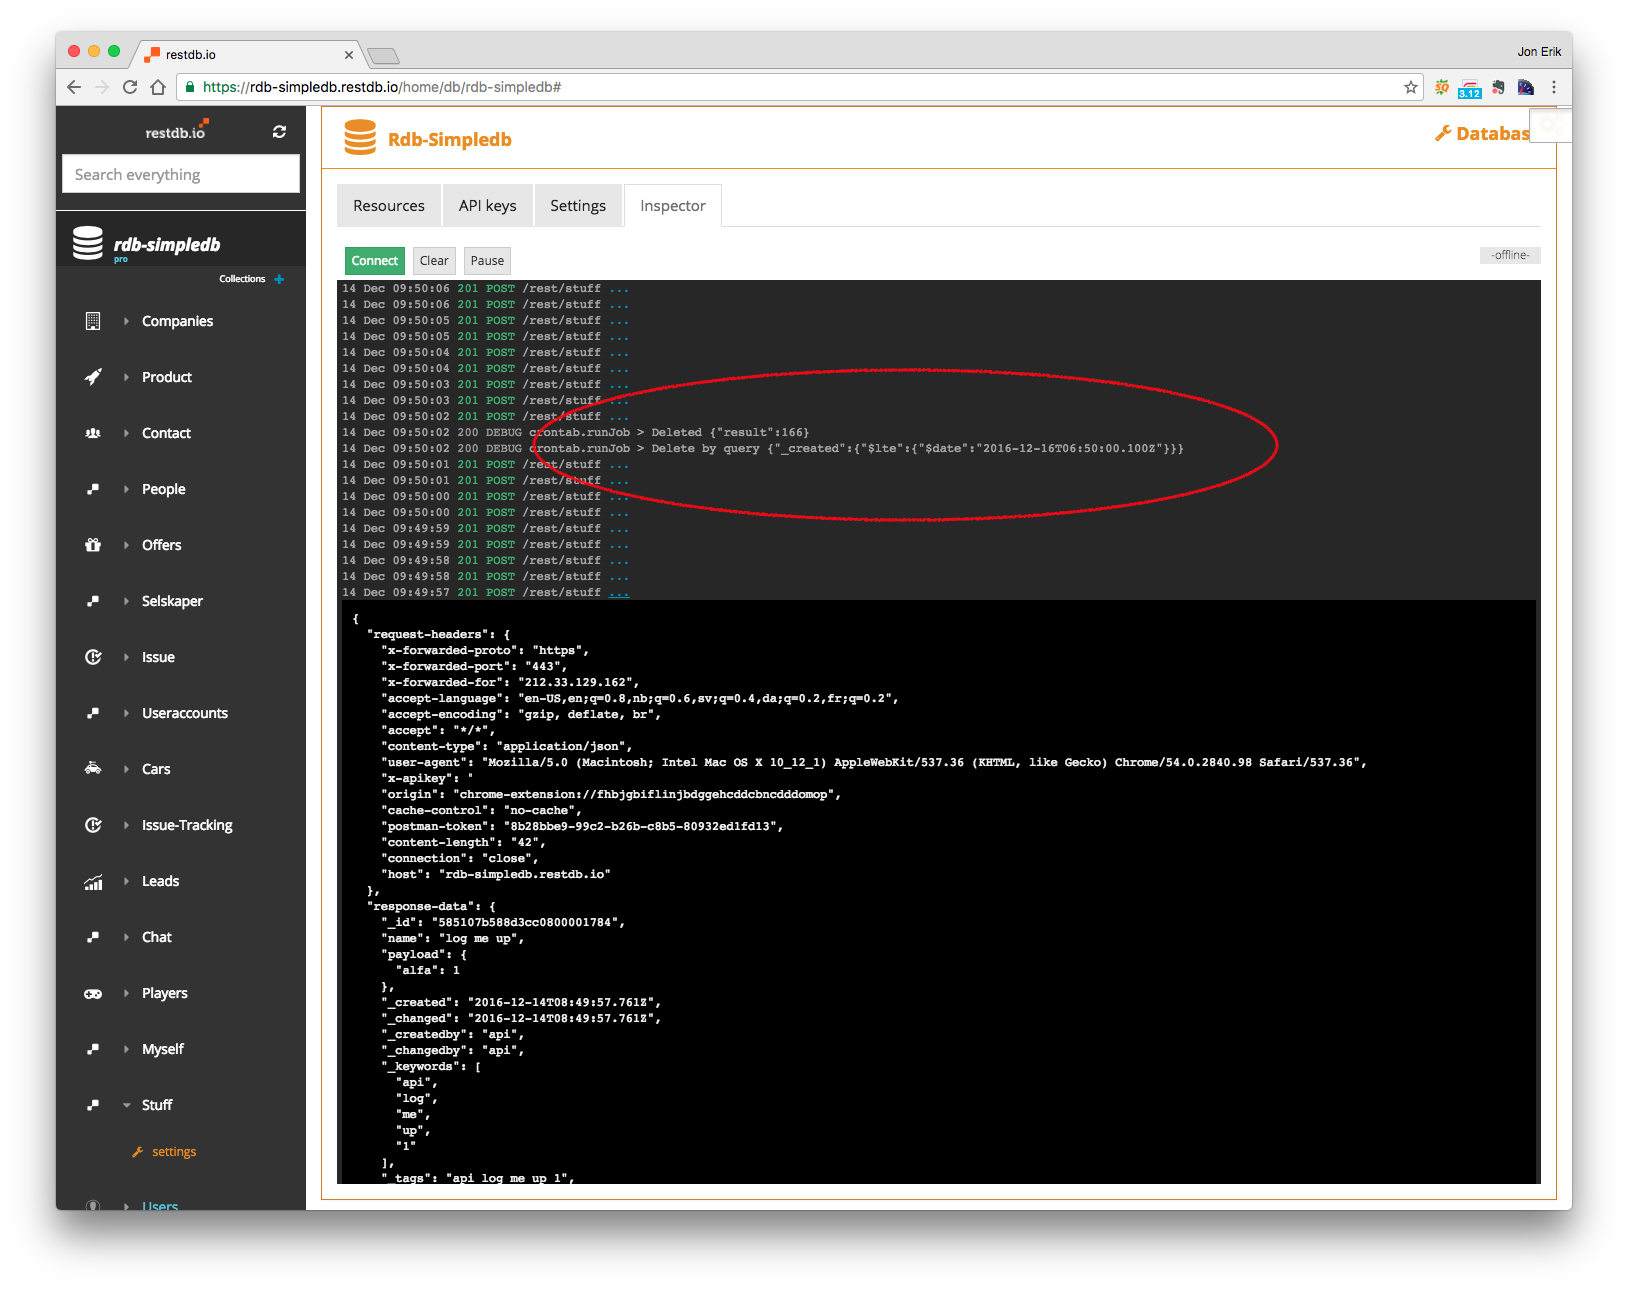Expand the People collection arrow
This screenshot has width=1628, height=1290.
click(x=126, y=489)
